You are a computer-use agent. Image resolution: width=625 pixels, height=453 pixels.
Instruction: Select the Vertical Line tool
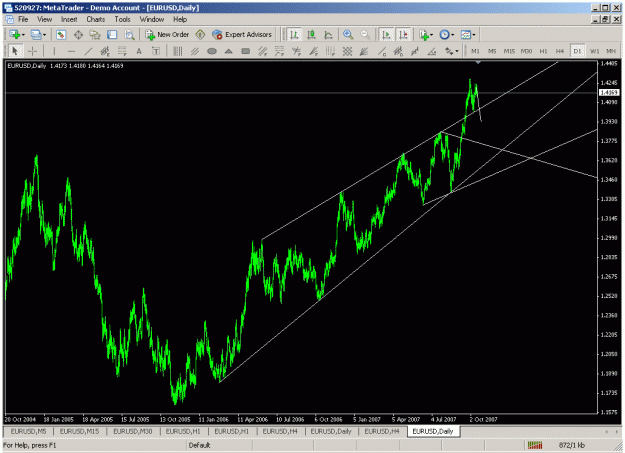point(54,51)
